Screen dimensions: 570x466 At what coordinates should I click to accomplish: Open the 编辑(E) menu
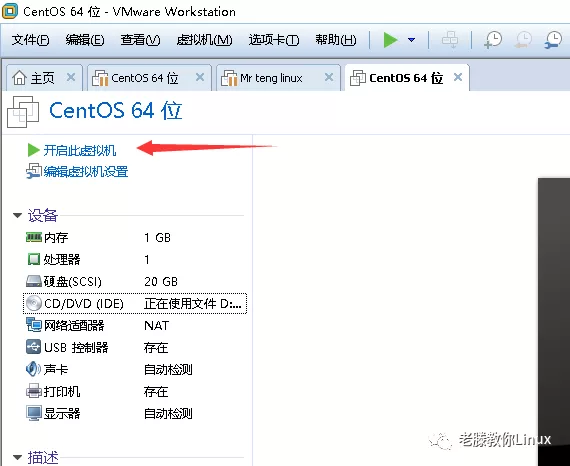[x=85, y=40]
